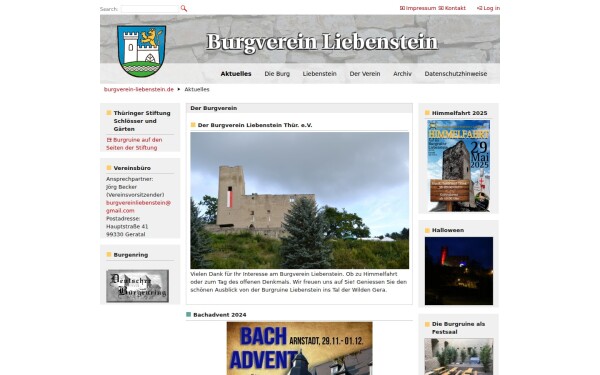
Task: Click Der Burgverein Liebenstein Thür. e.V. heading
Action: (x=255, y=125)
